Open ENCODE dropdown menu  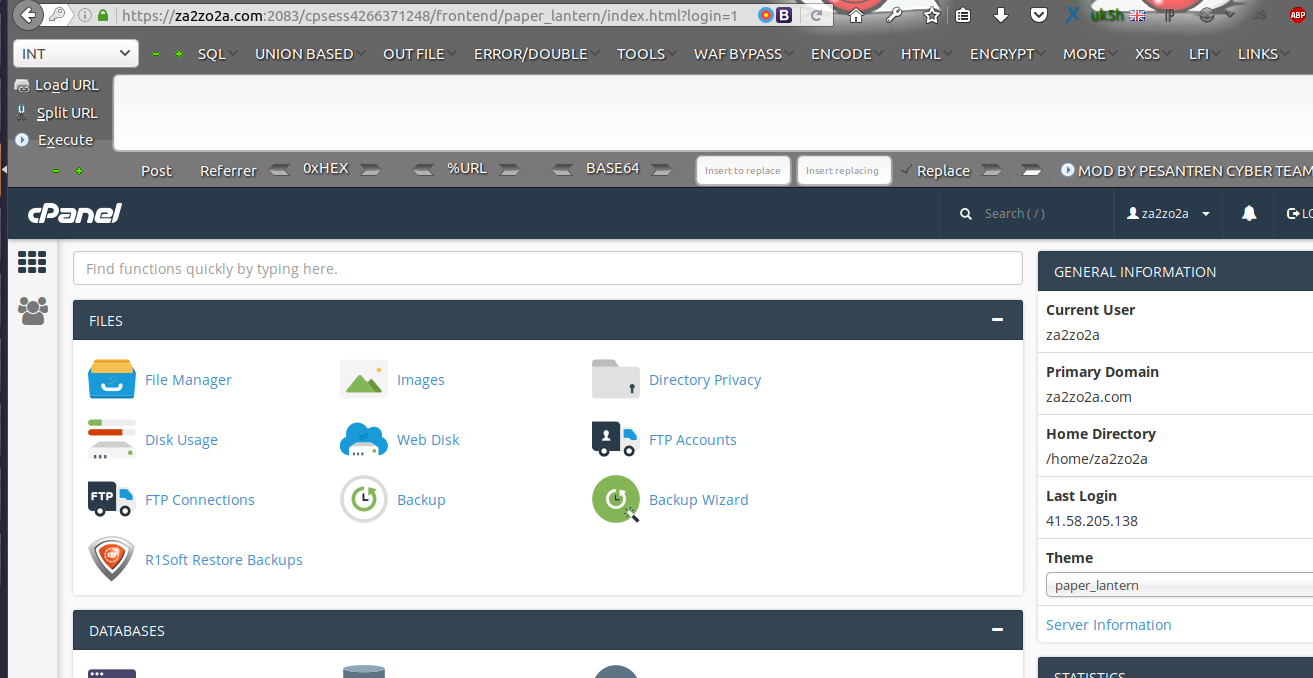pos(847,54)
